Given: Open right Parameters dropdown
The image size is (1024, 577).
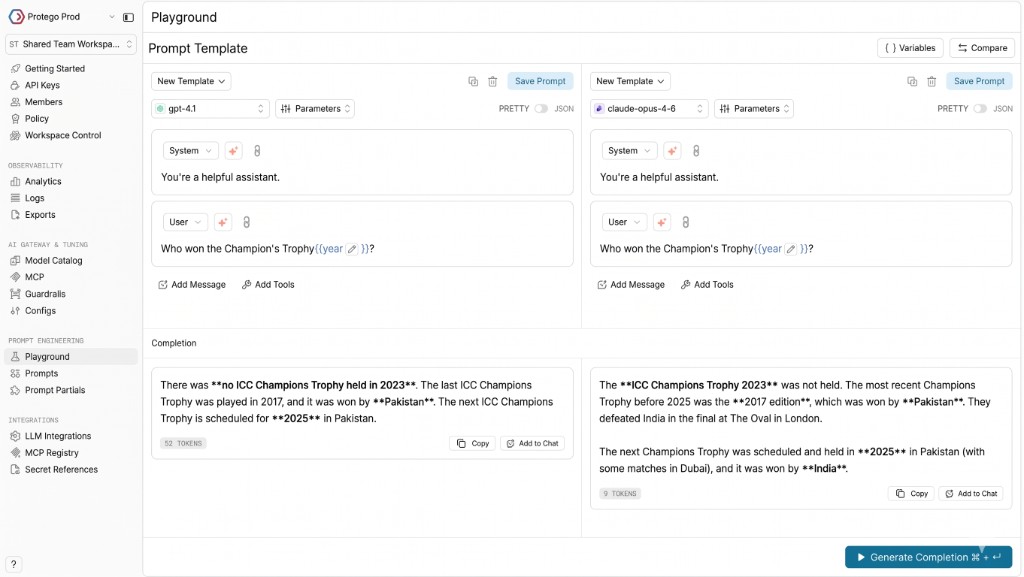Looking at the screenshot, I should (754, 109).
